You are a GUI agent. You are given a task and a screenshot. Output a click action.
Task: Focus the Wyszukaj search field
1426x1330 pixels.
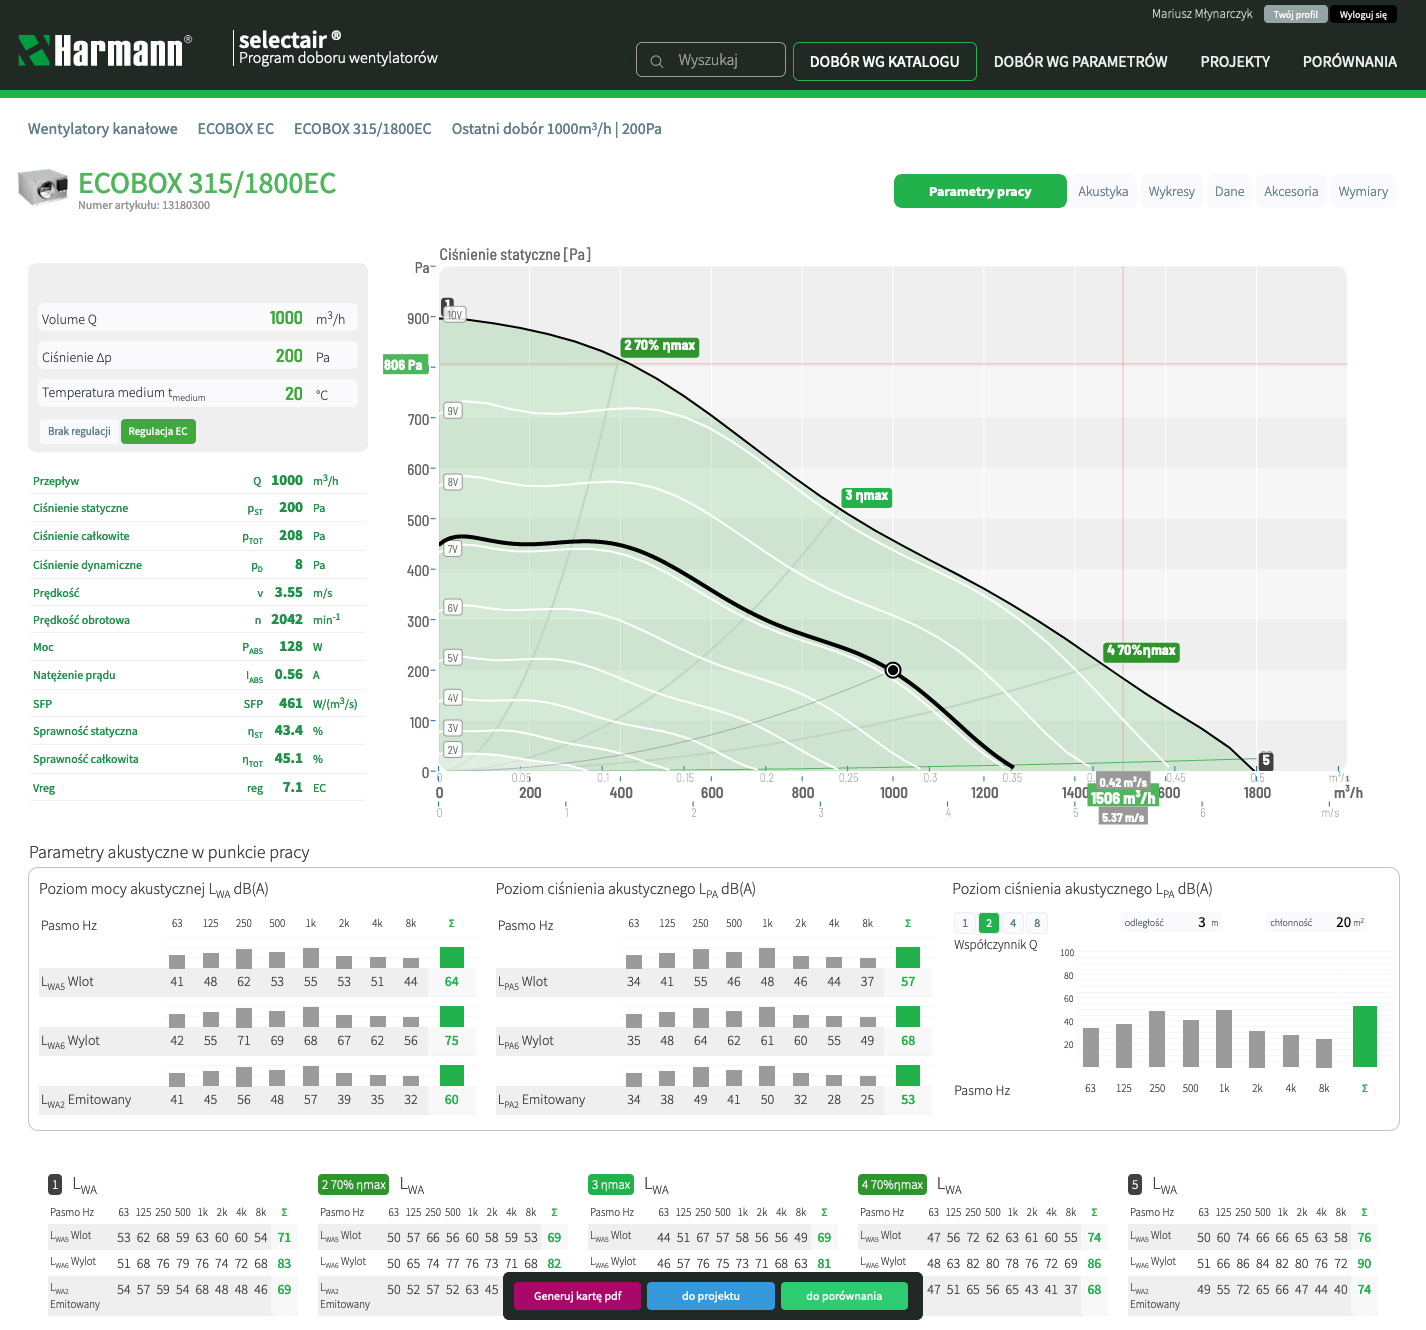[x=711, y=60]
